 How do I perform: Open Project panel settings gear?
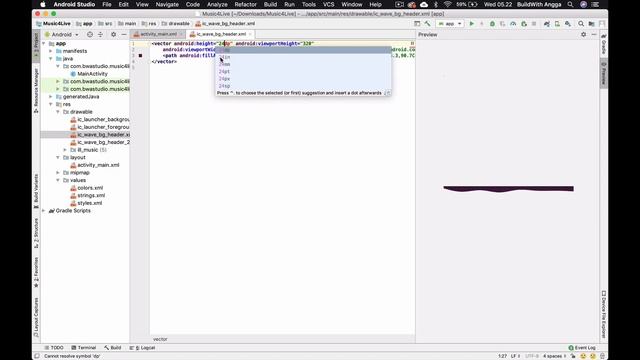113,35
